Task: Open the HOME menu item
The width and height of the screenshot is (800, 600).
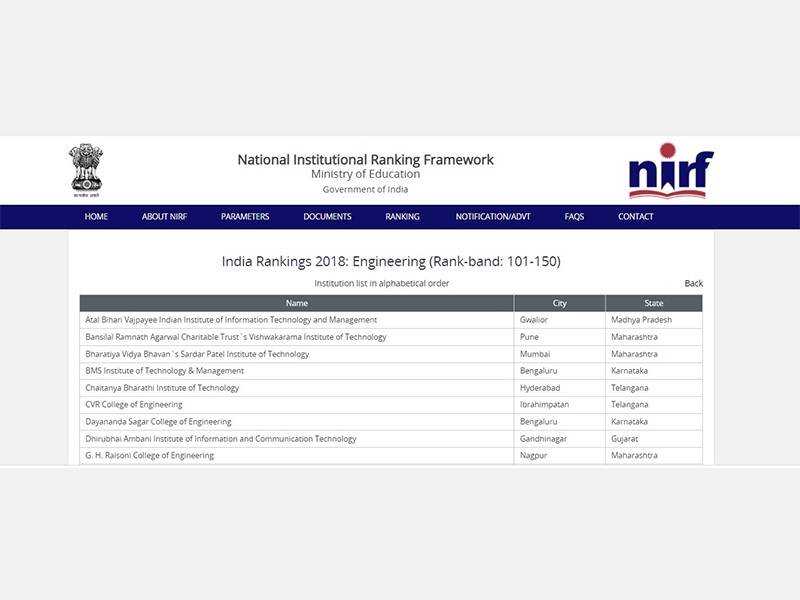Action: click(96, 216)
